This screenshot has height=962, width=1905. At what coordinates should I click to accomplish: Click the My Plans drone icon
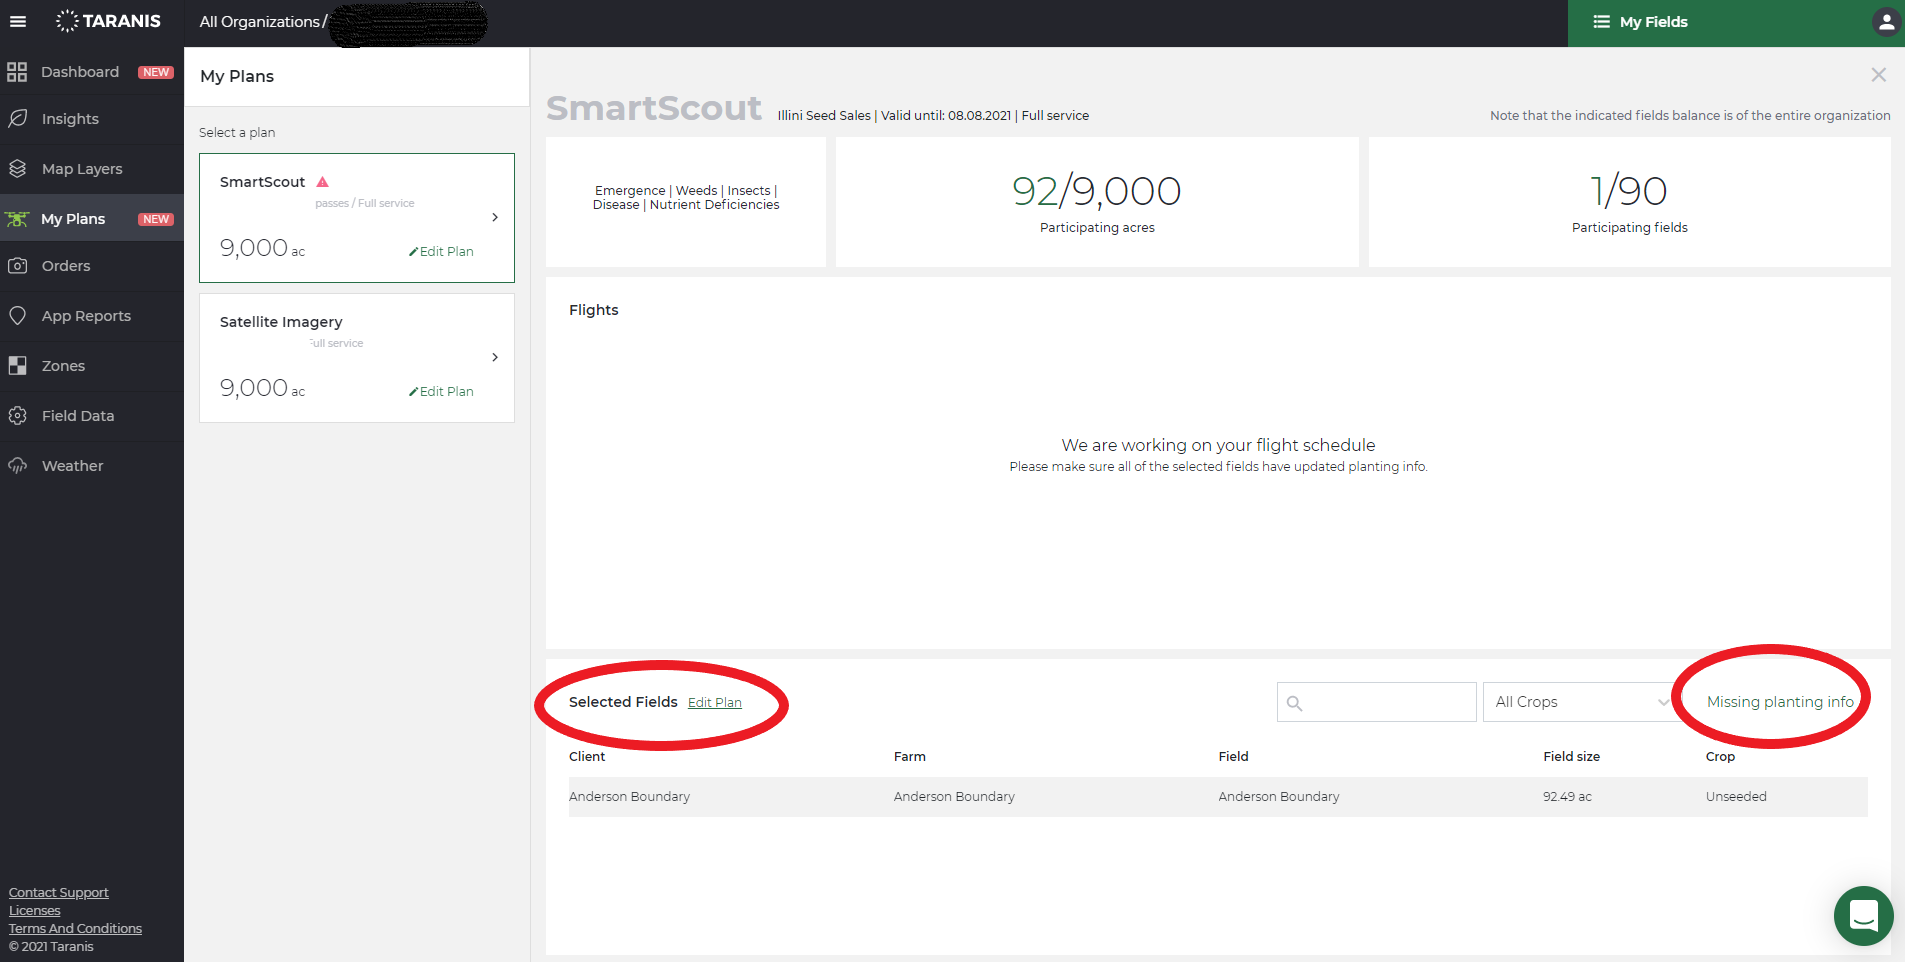point(17,219)
